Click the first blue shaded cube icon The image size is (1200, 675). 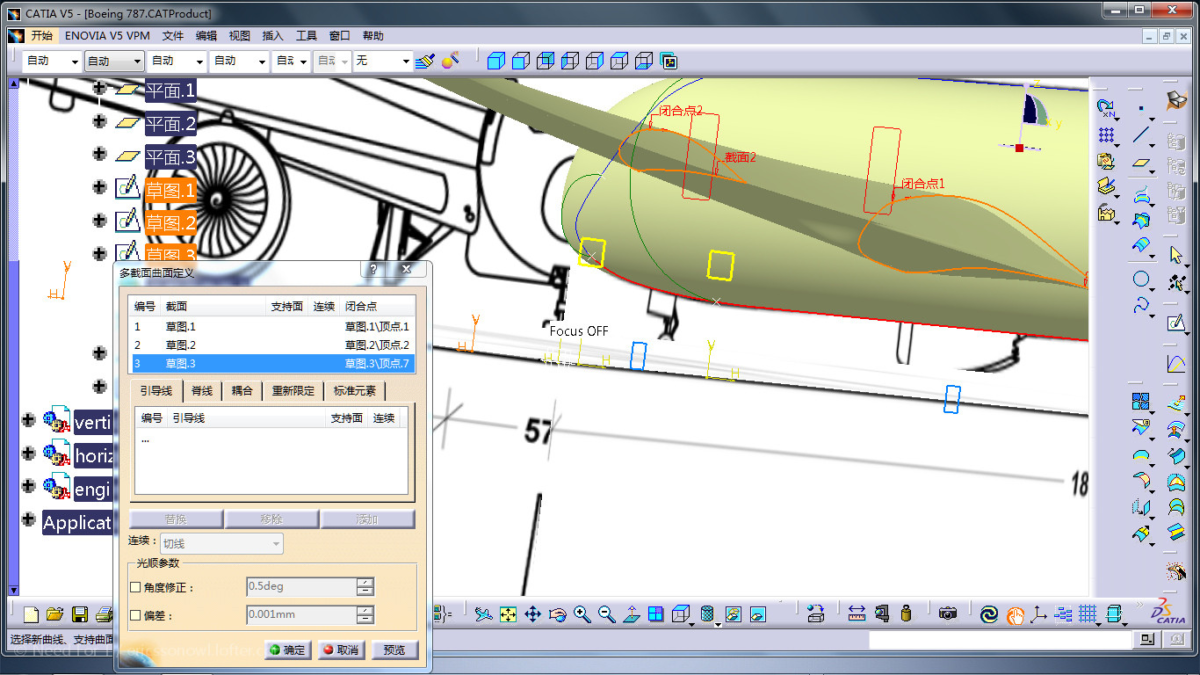pos(496,61)
